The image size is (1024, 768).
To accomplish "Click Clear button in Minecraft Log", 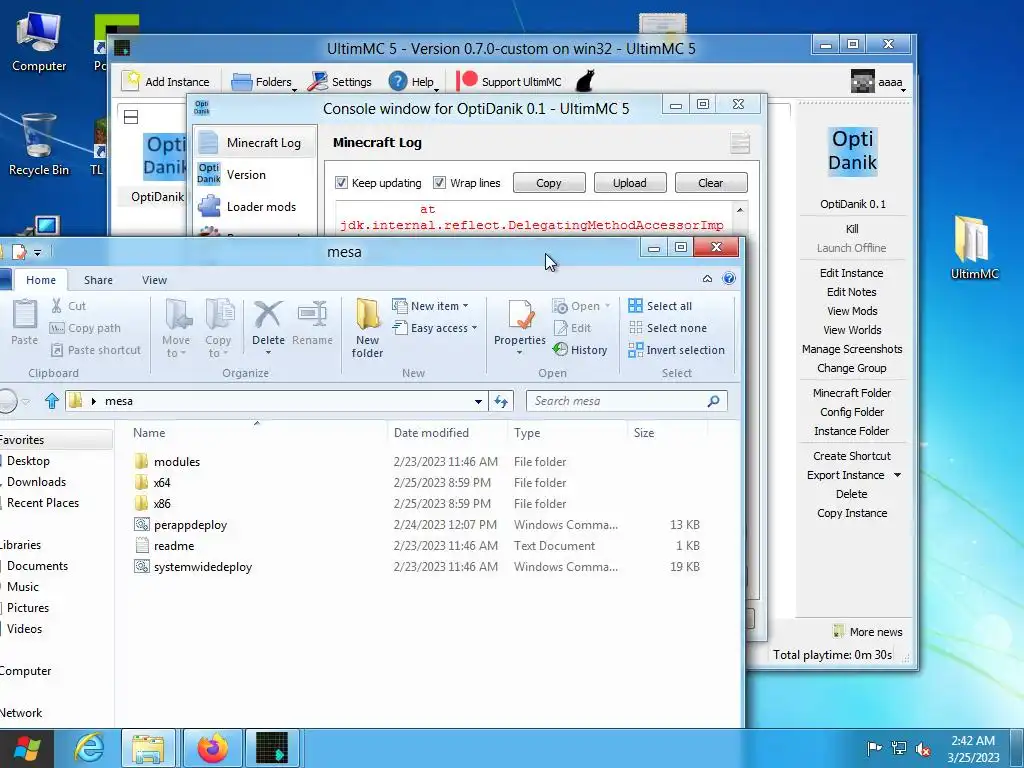I will tap(711, 183).
